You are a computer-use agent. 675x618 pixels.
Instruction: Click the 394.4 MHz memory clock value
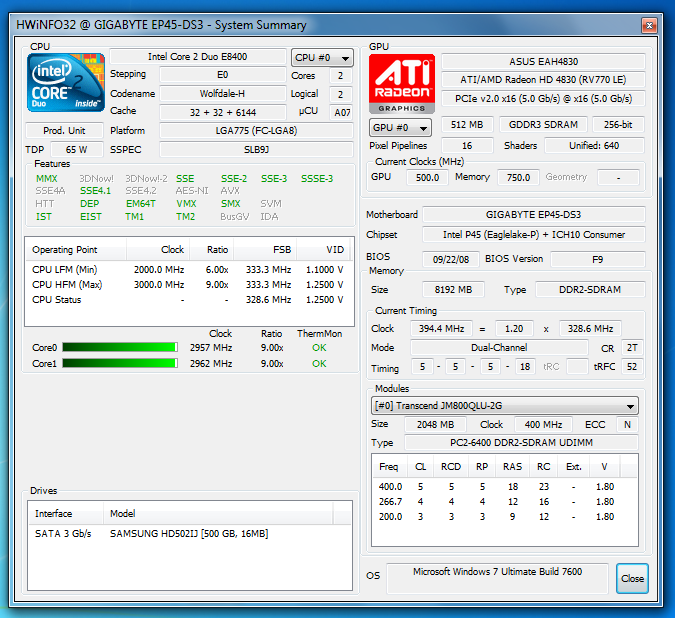click(x=442, y=328)
